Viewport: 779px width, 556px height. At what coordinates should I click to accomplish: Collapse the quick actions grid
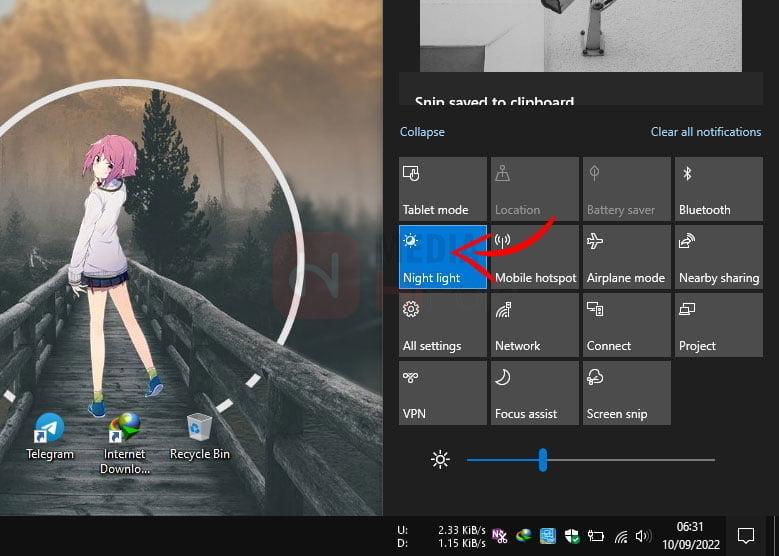[x=422, y=132]
